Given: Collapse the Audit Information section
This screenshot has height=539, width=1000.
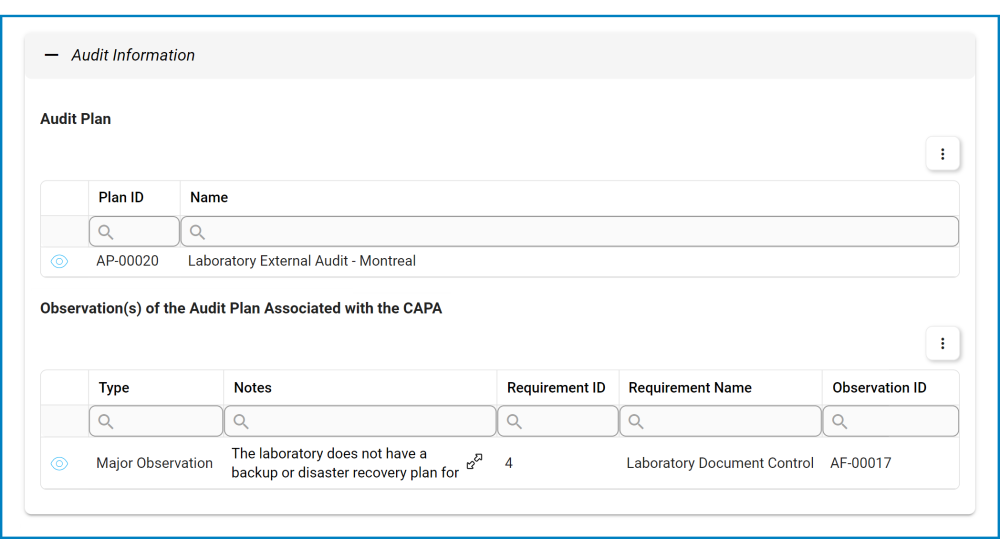Looking at the screenshot, I should tap(52, 56).
